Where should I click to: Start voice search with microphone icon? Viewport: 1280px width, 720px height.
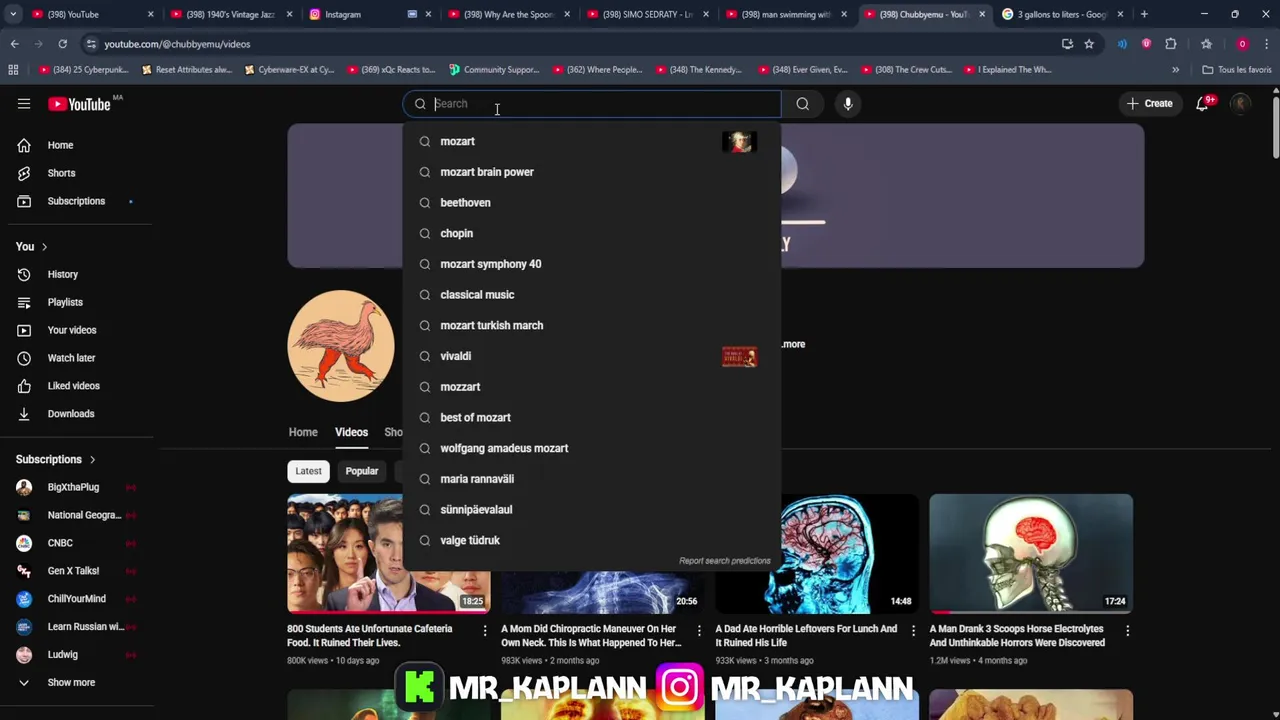pos(848,104)
